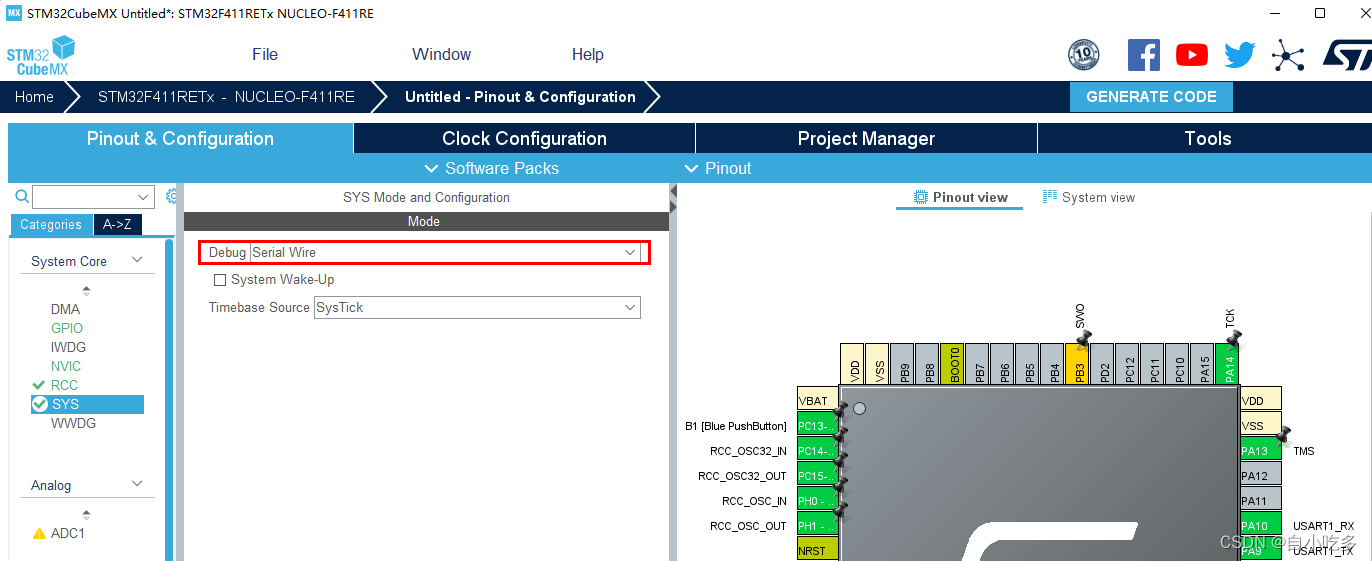The height and width of the screenshot is (561, 1372).
Task: Select WWDG in System Core list
Action: tap(73, 423)
